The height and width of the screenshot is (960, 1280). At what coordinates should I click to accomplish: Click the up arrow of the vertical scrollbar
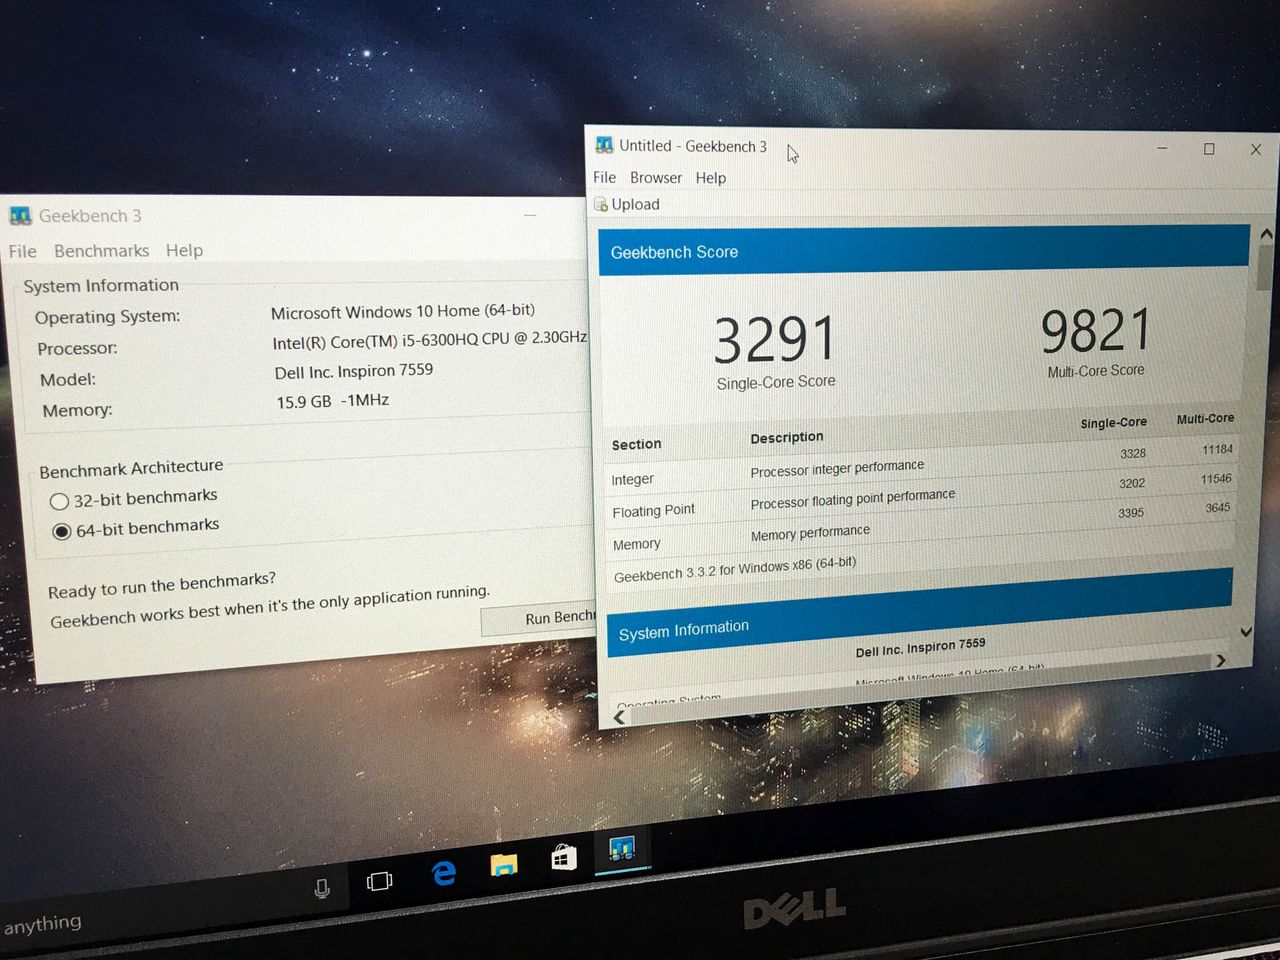(x=1266, y=233)
